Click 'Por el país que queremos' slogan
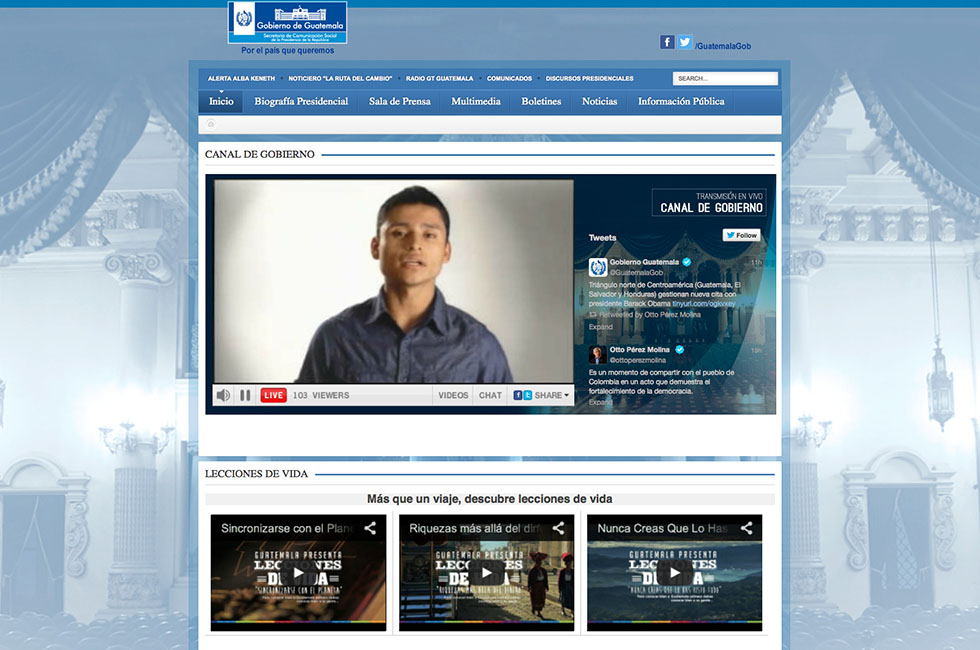 point(288,51)
